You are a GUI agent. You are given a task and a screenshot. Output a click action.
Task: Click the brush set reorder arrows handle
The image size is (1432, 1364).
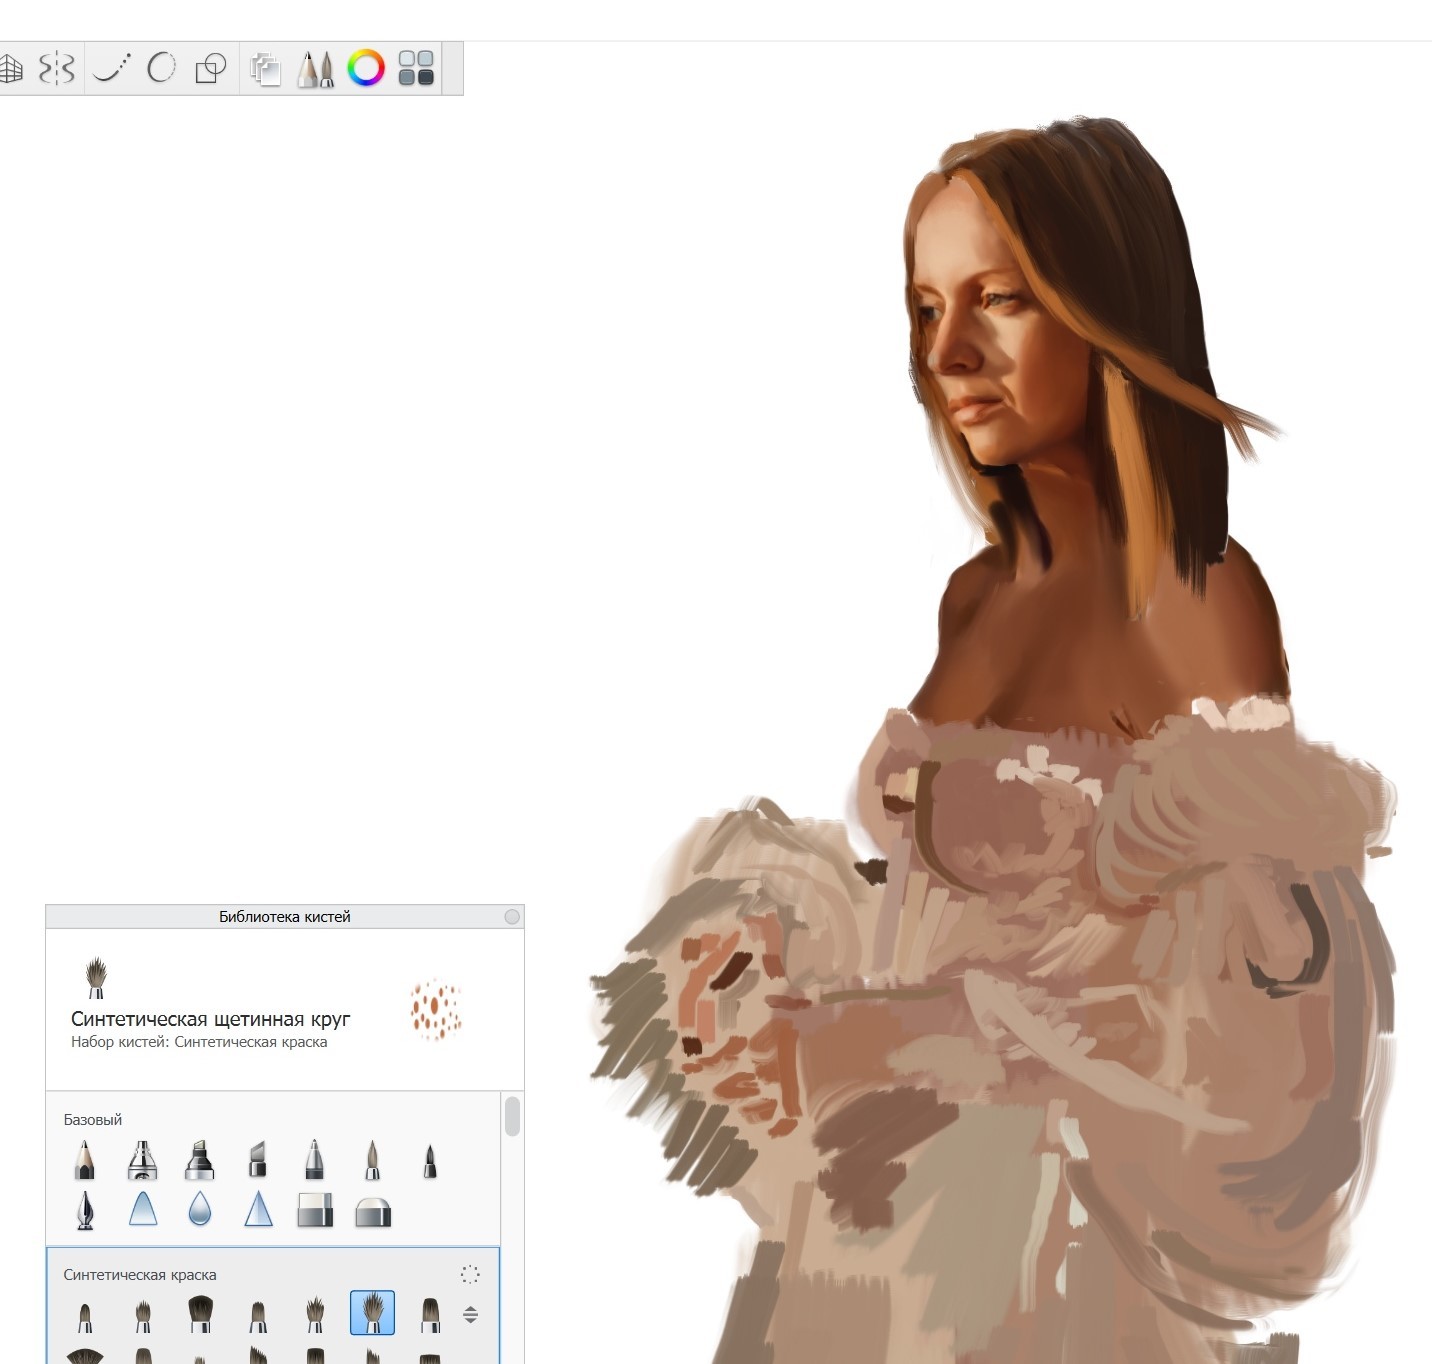470,1314
